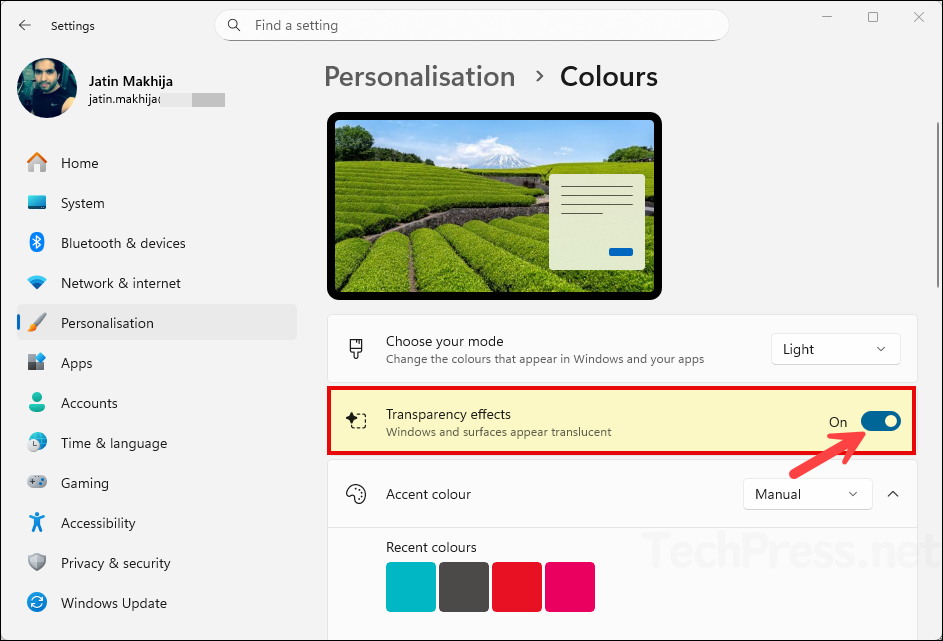Viewport: 943px width, 641px height.
Task: Click the Personalisation breadcrumb link
Action: point(419,77)
